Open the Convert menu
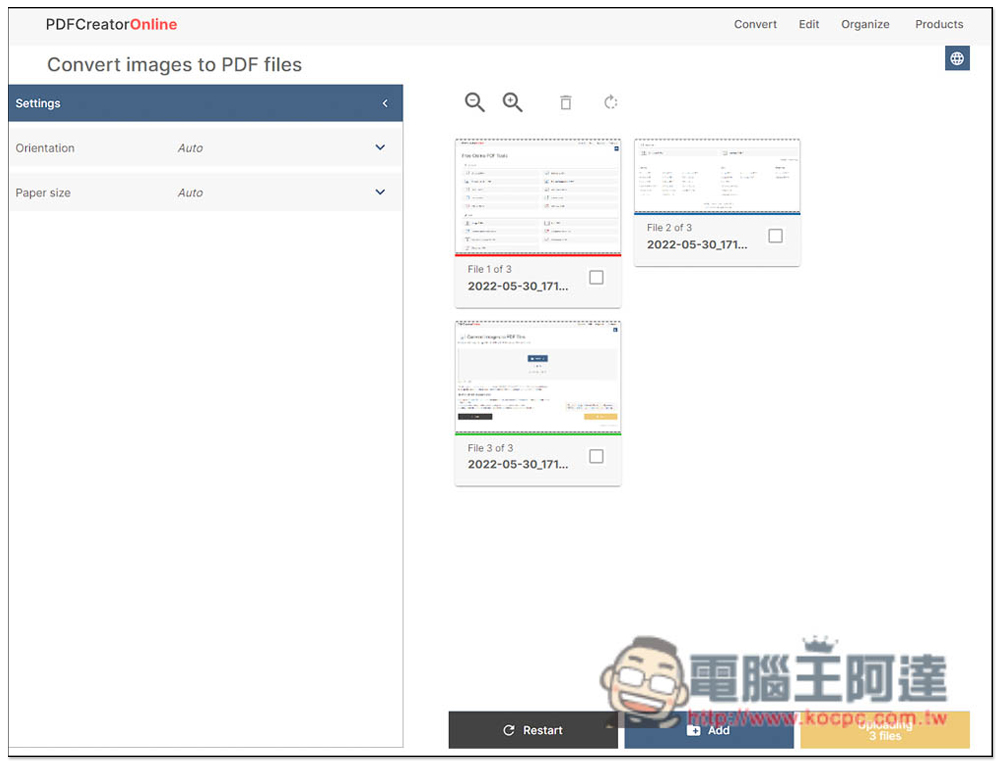 click(755, 24)
